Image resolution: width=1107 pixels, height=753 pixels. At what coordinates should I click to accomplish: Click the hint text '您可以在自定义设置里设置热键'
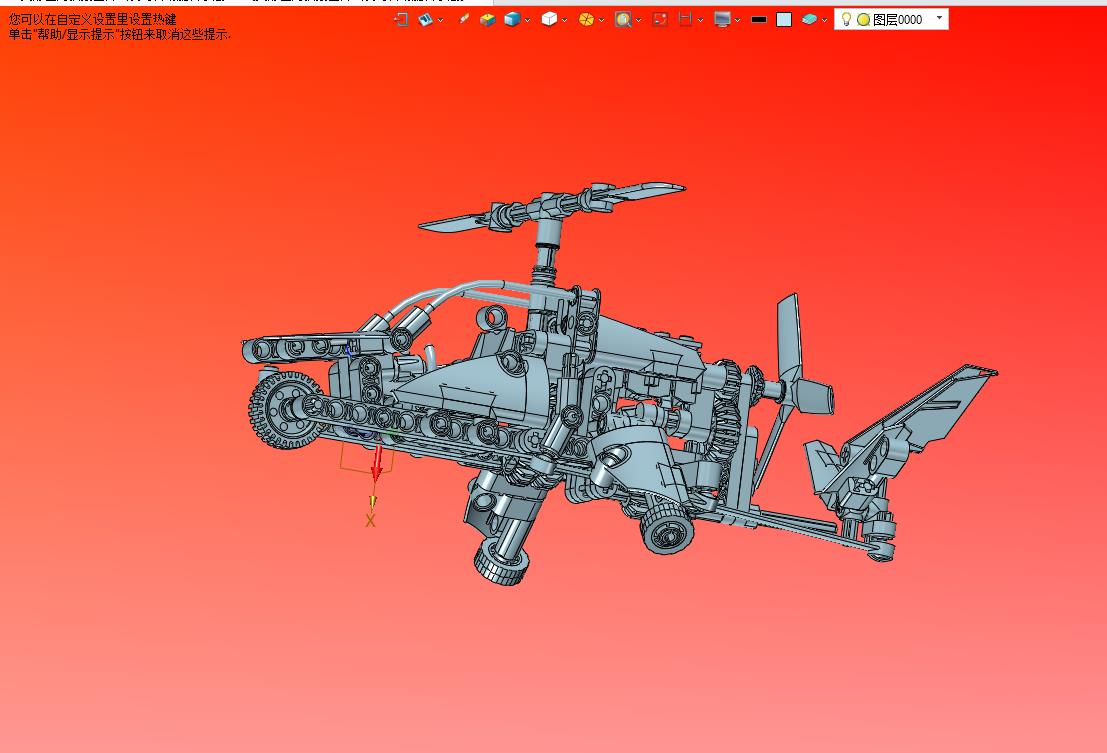[x=92, y=19]
